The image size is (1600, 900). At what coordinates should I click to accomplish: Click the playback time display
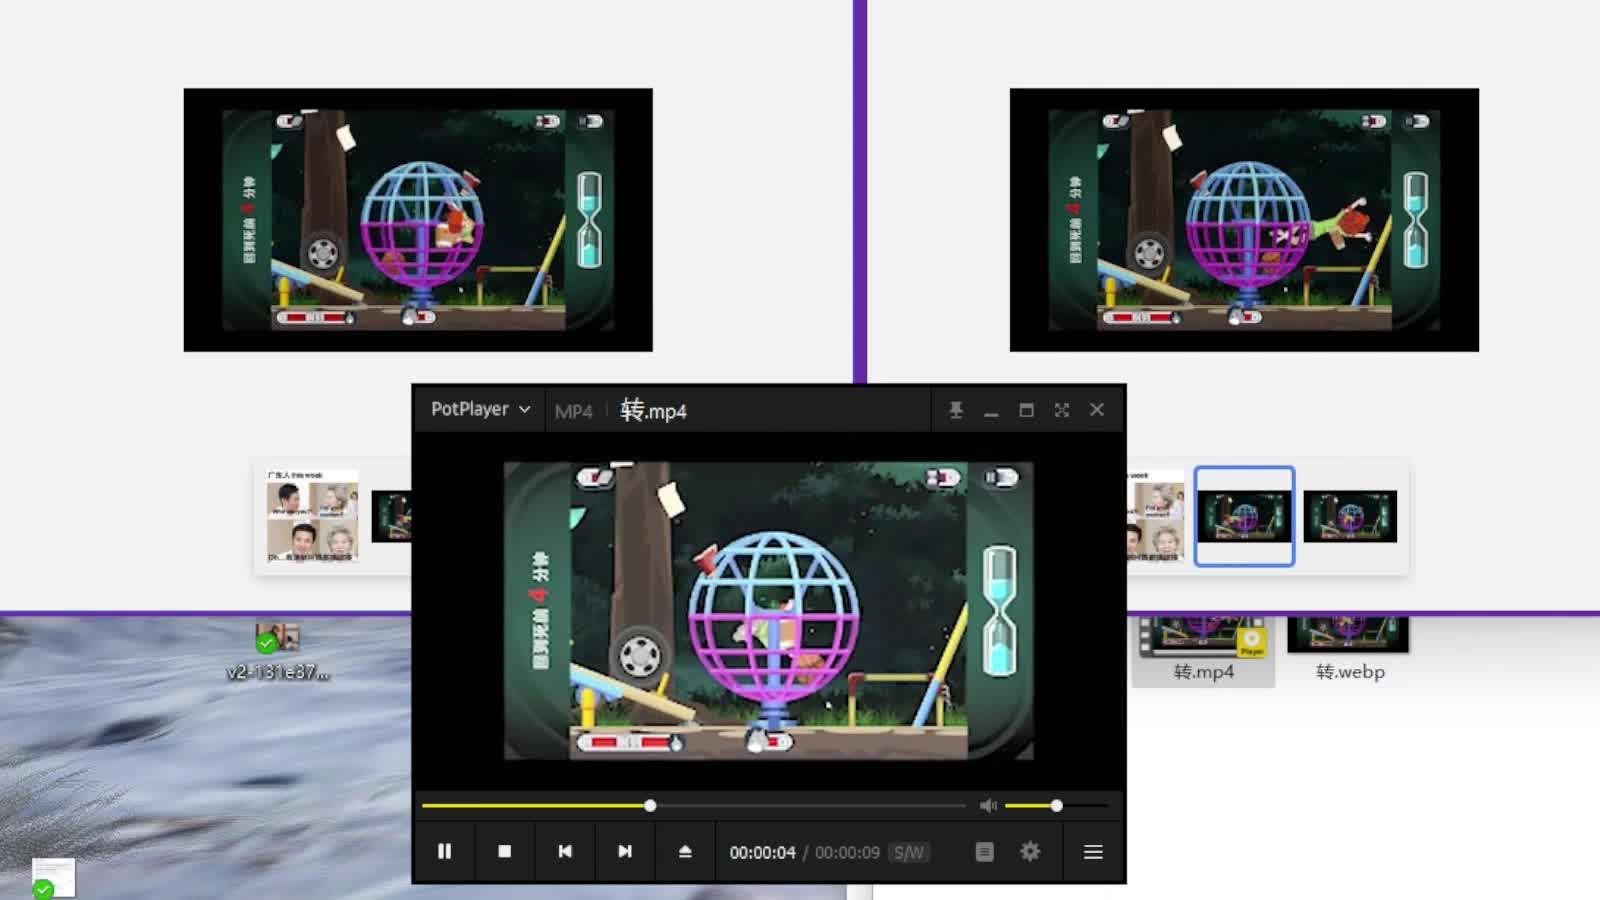[763, 852]
